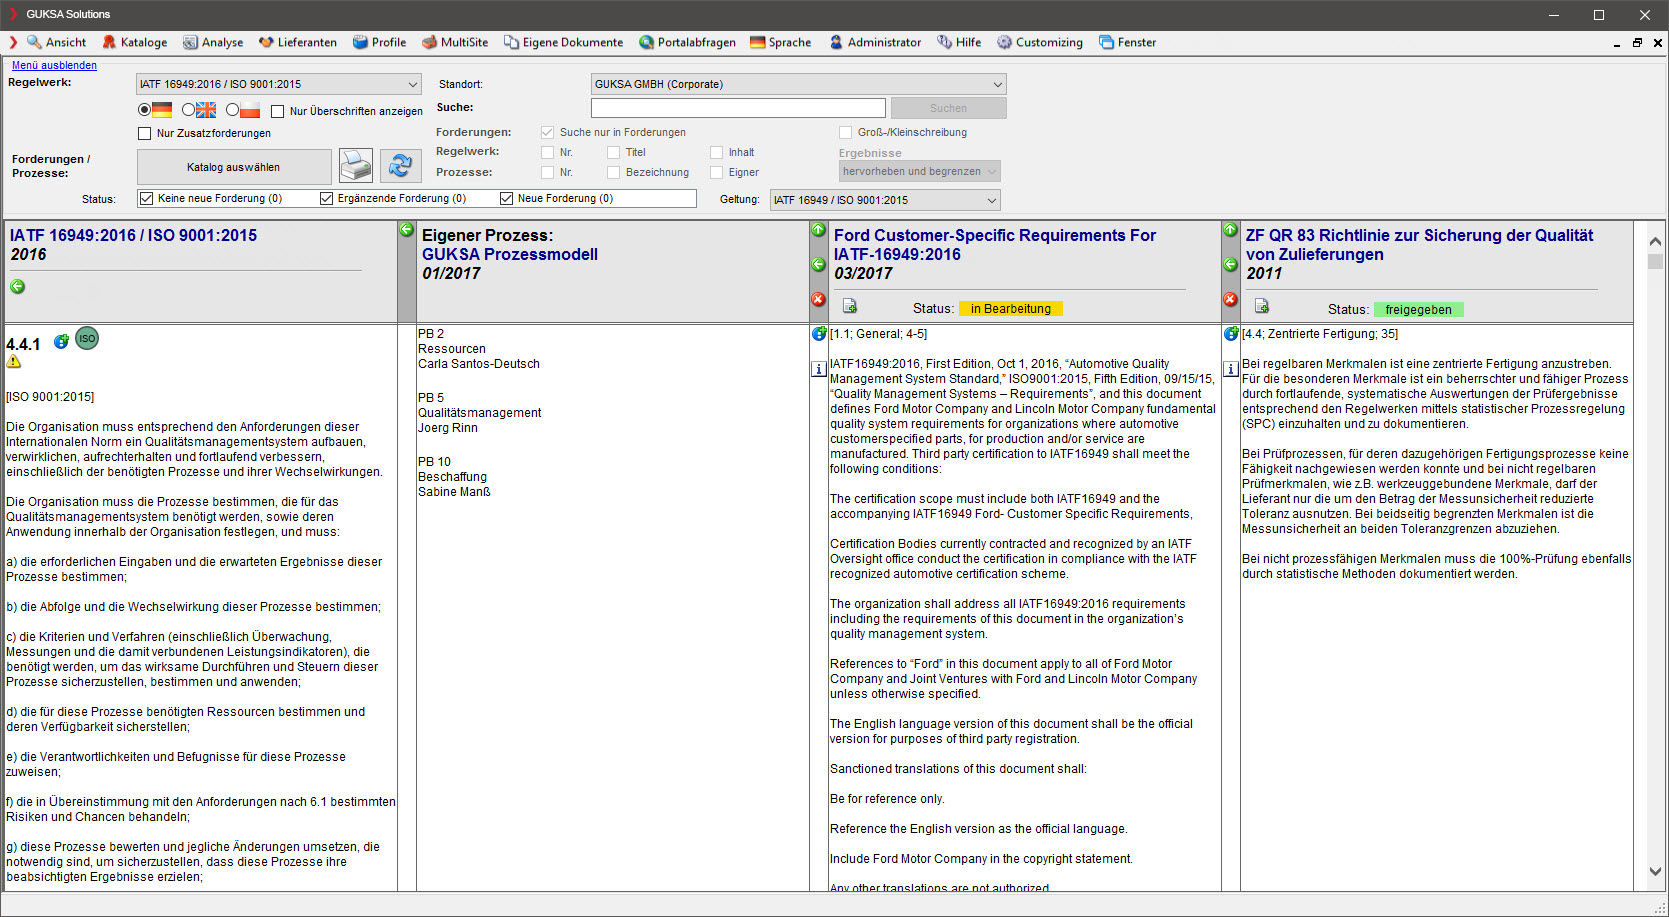Open Standort GUKSA GMBH (Corporate) dropdown
The width and height of the screenshot is (1669, 917).
799,84
